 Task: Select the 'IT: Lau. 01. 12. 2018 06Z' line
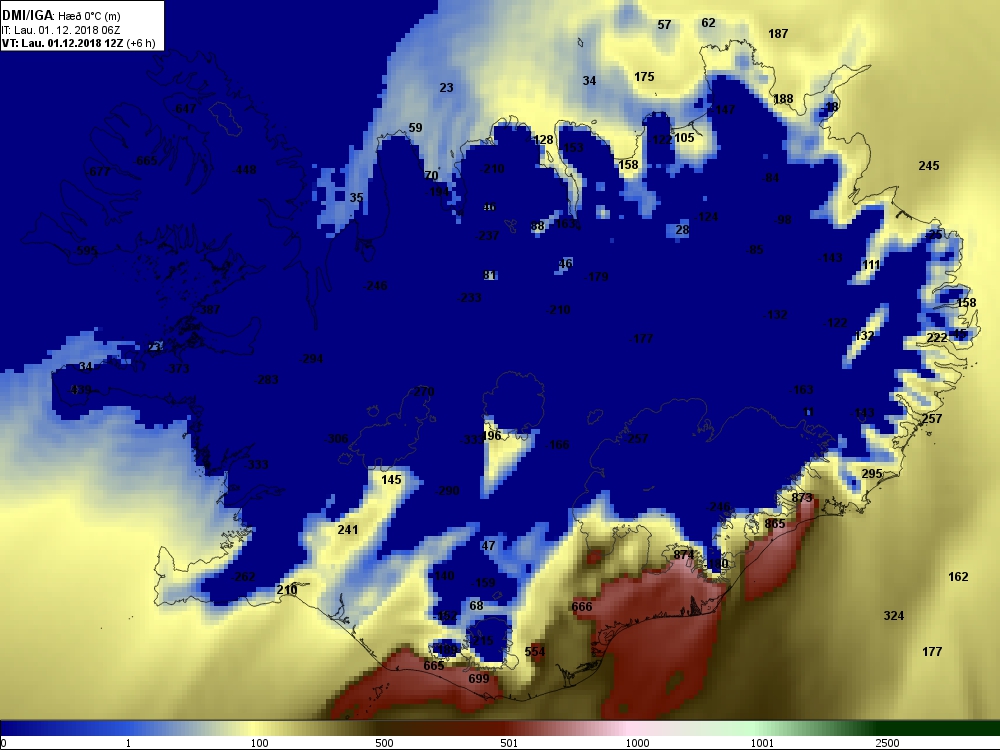point(60,30)
